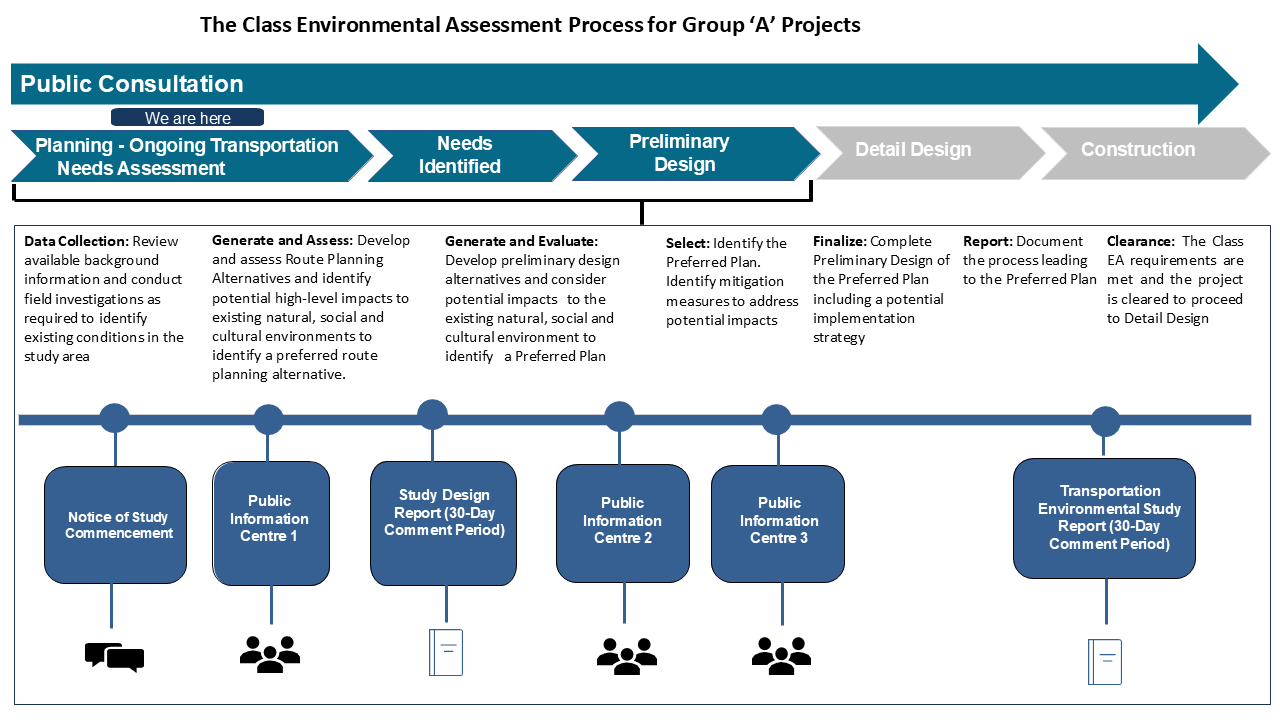The height and width of the screenshot is (720, 1280).
Task: Click the 'Finalize:' description text
Action: (881, 289)
